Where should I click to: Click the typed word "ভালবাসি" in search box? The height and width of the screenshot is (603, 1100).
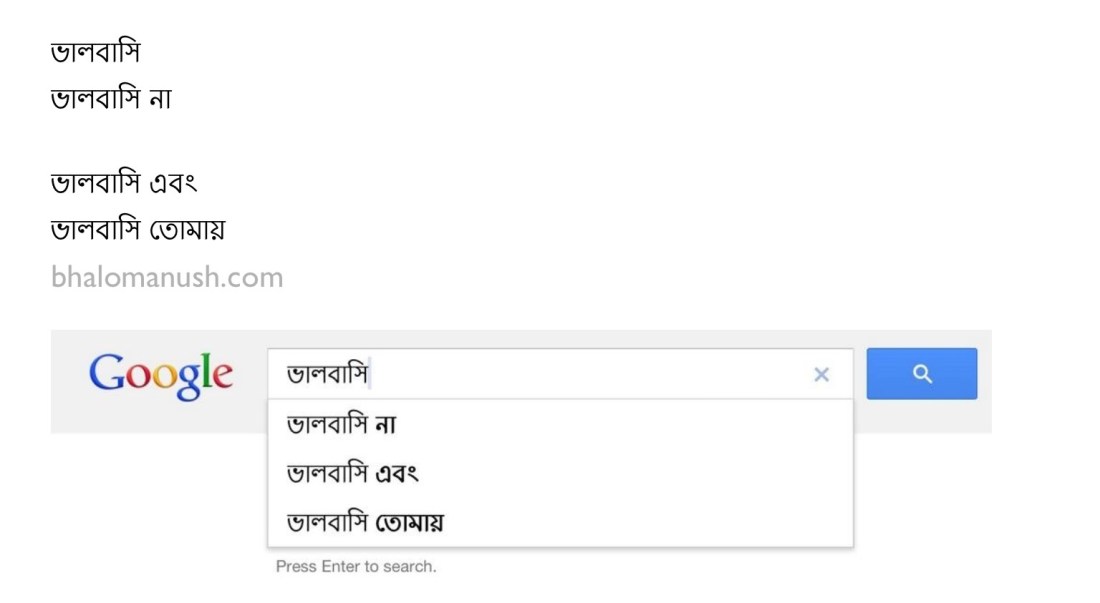(327, 375)
